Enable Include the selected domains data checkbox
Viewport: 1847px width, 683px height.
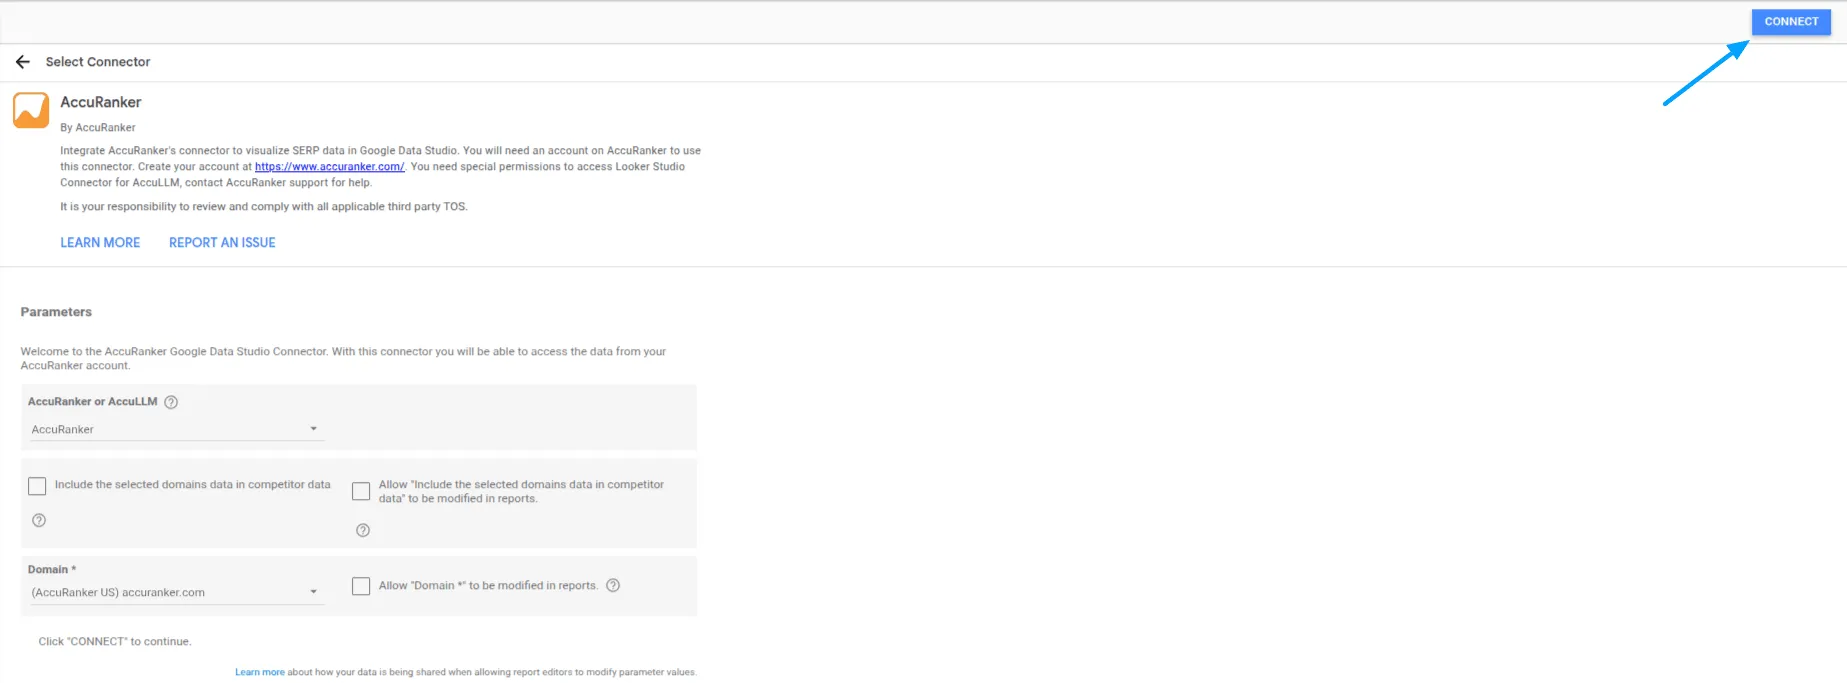(x=37, y=486)
